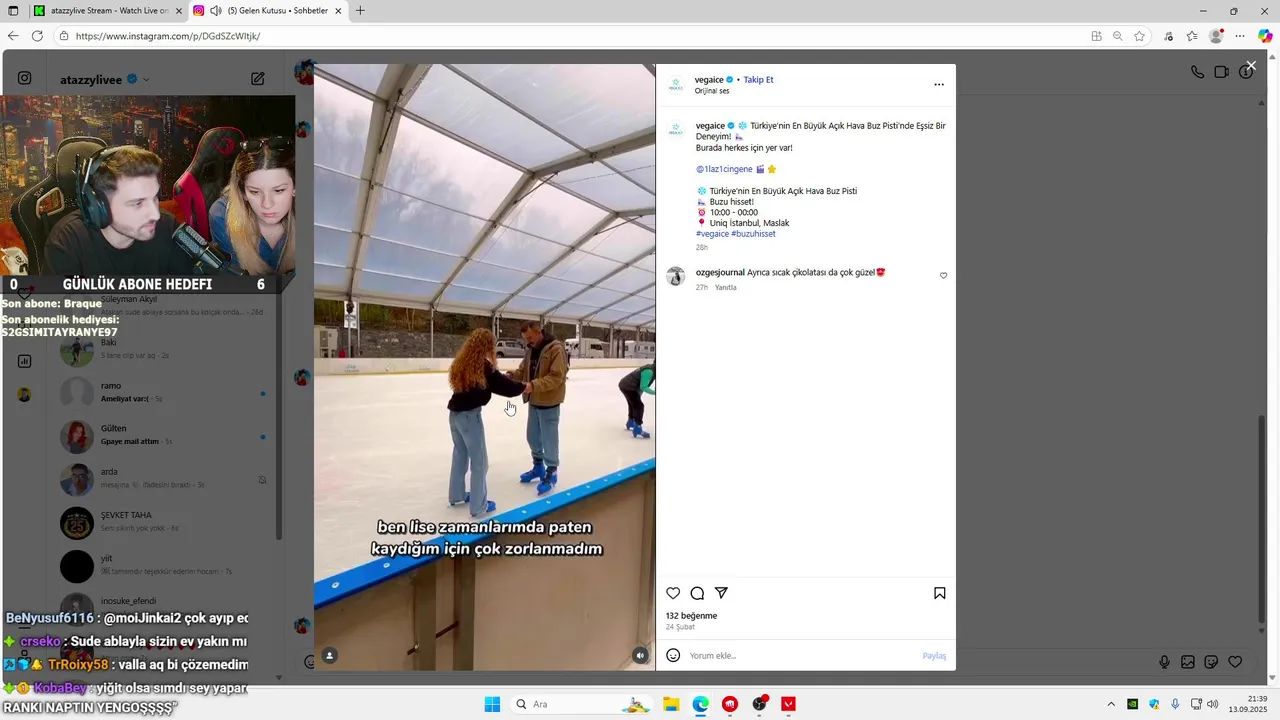
Task: Open the @1laz1cingene mention
Action: click(724, 169)
